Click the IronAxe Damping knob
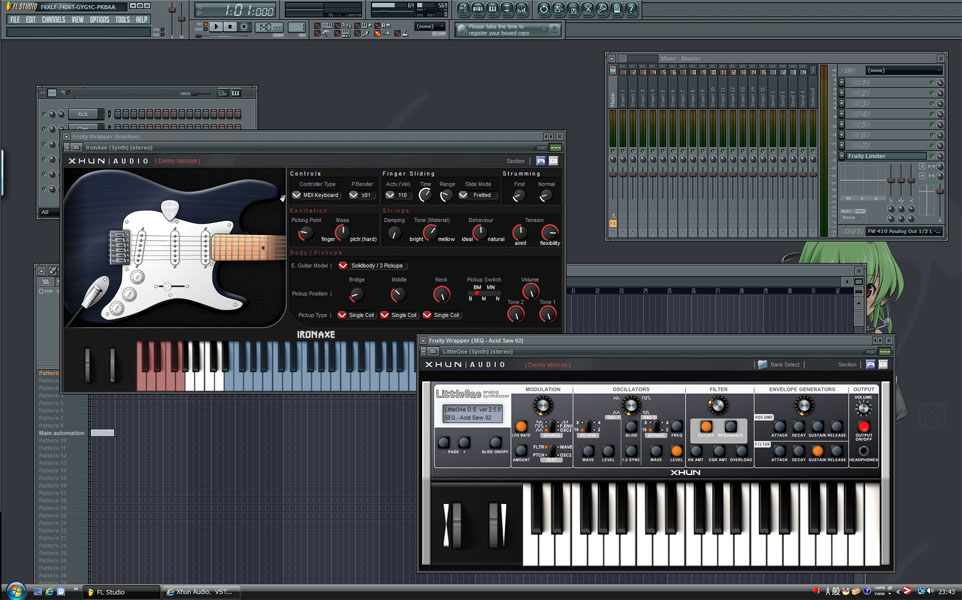The width and height of the screenshot is (962, 600). [394, 233]
